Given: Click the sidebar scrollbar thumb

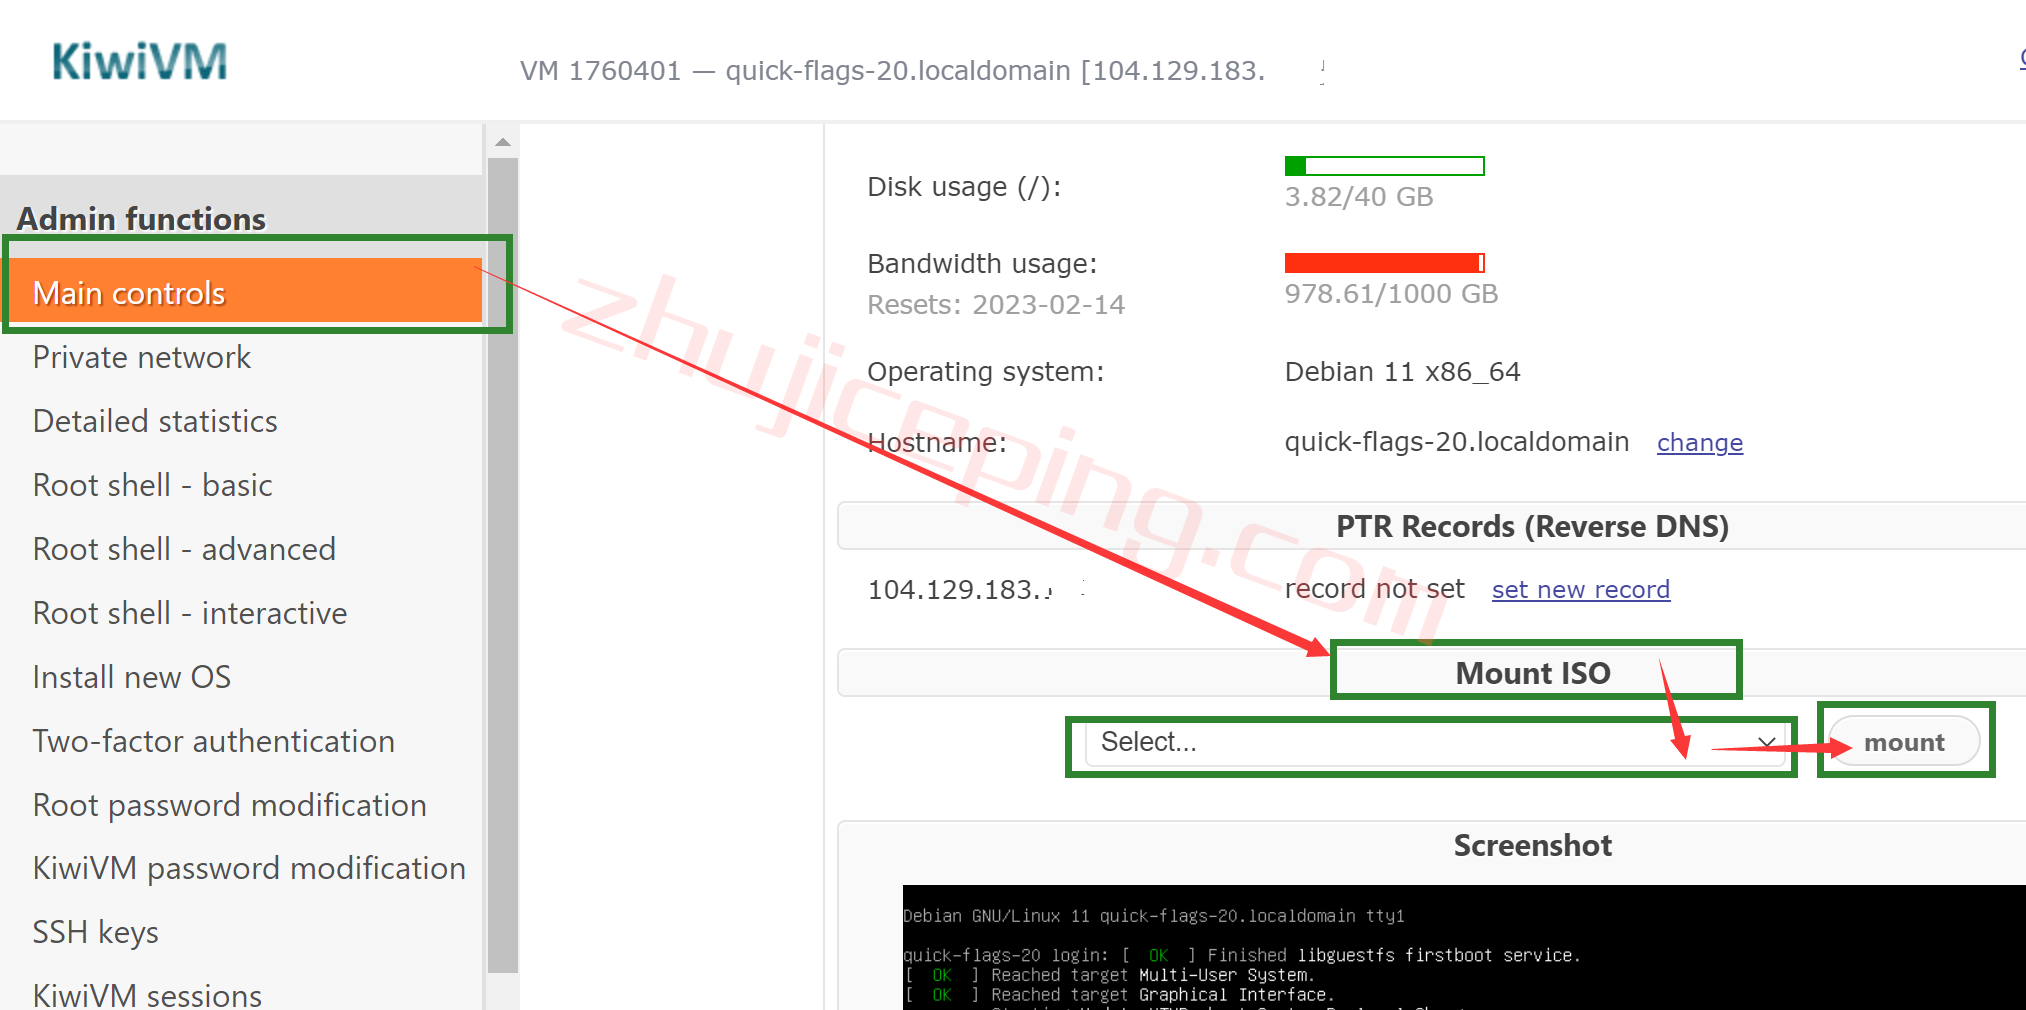Looking at the screenshot, I should (x=503, y=565).
